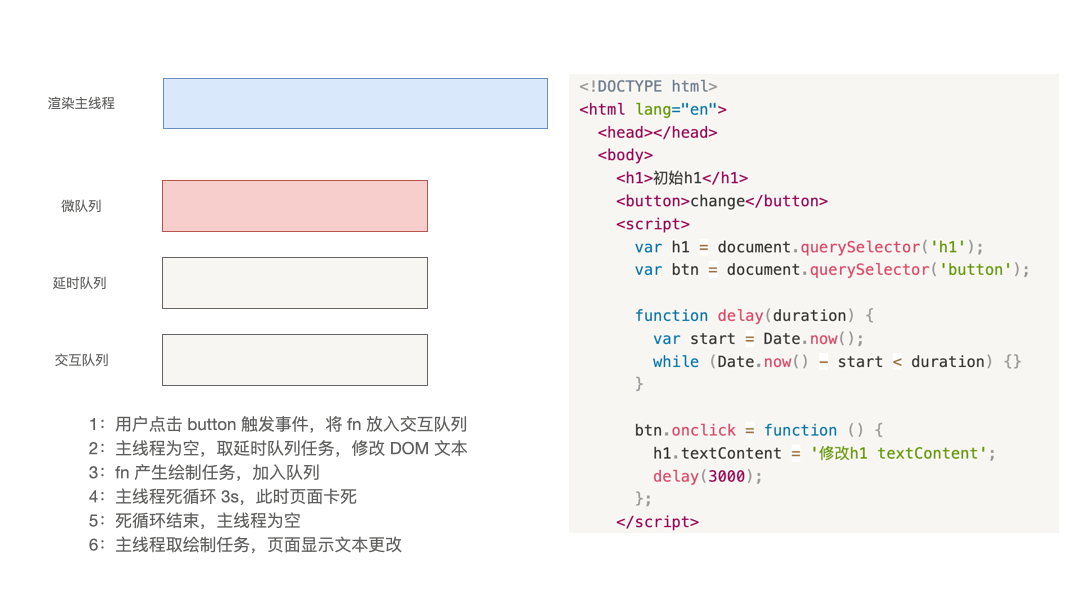Select the 交互队列 label
1080x608 pixels.
[x=81, y=360]
